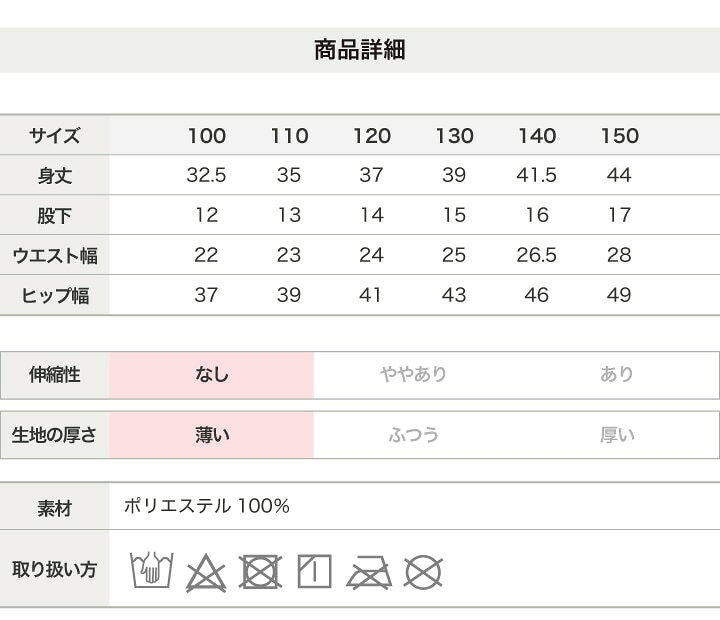Select the ふつう fabric thickness option
This screenshot has height=620, width=720.
pyautogui.click(x=414, y=434)
